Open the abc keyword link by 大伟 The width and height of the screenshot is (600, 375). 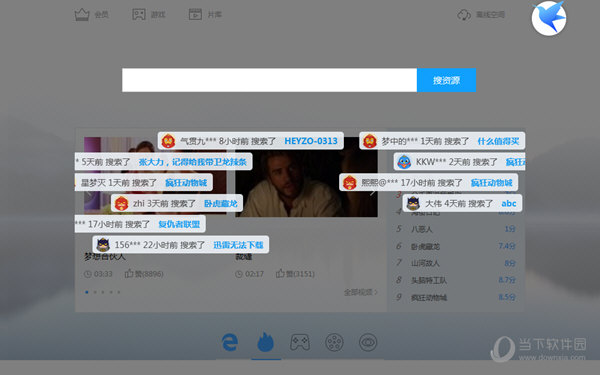tap(509, 203)
